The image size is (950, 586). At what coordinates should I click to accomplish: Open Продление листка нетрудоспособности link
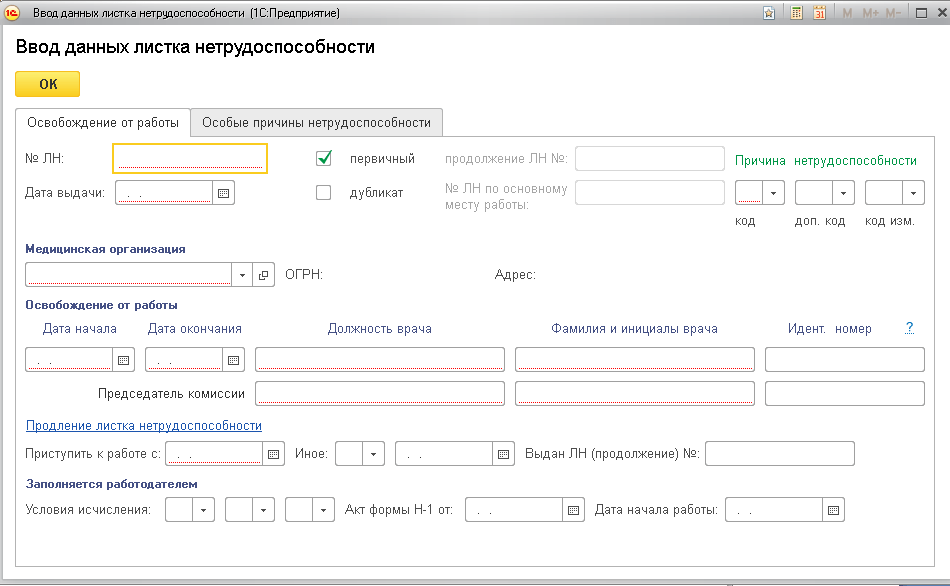coord(143,426)
